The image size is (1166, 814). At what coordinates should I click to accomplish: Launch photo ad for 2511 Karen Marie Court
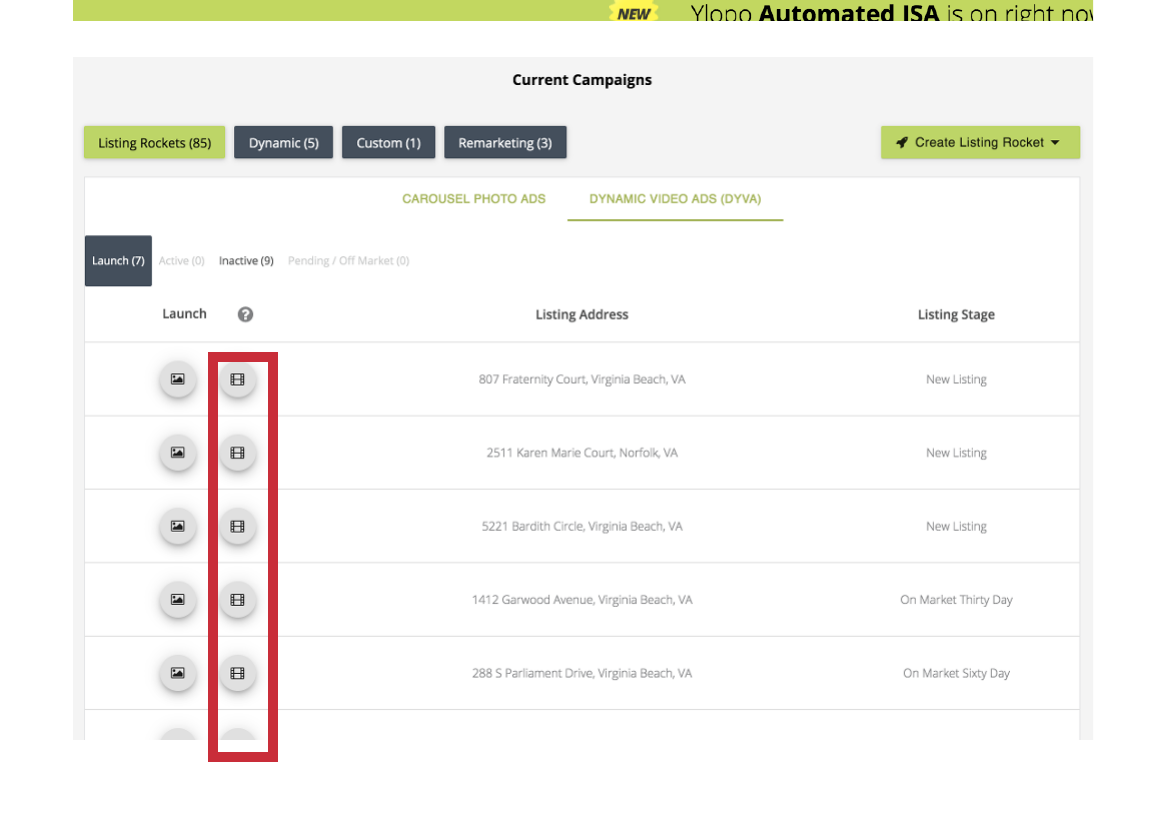pyautogui.click(x=177, y=453)
